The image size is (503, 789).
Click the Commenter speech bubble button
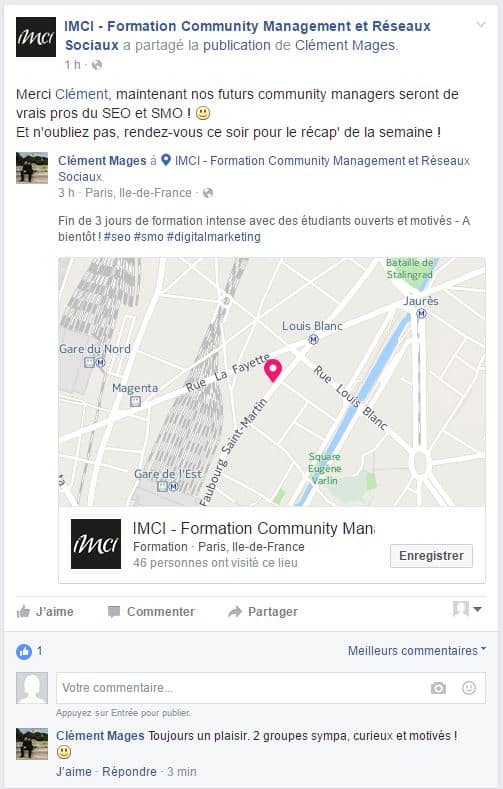(x=151, y=611)
